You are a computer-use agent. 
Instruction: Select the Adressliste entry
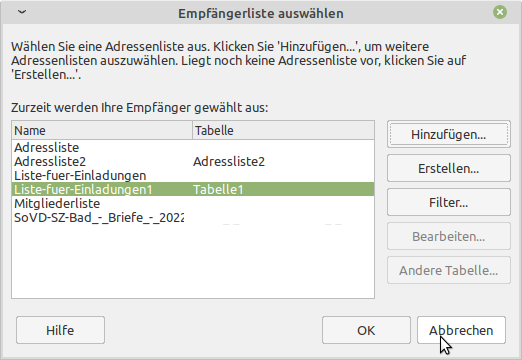pyautogui.click(x=193, y=147)
